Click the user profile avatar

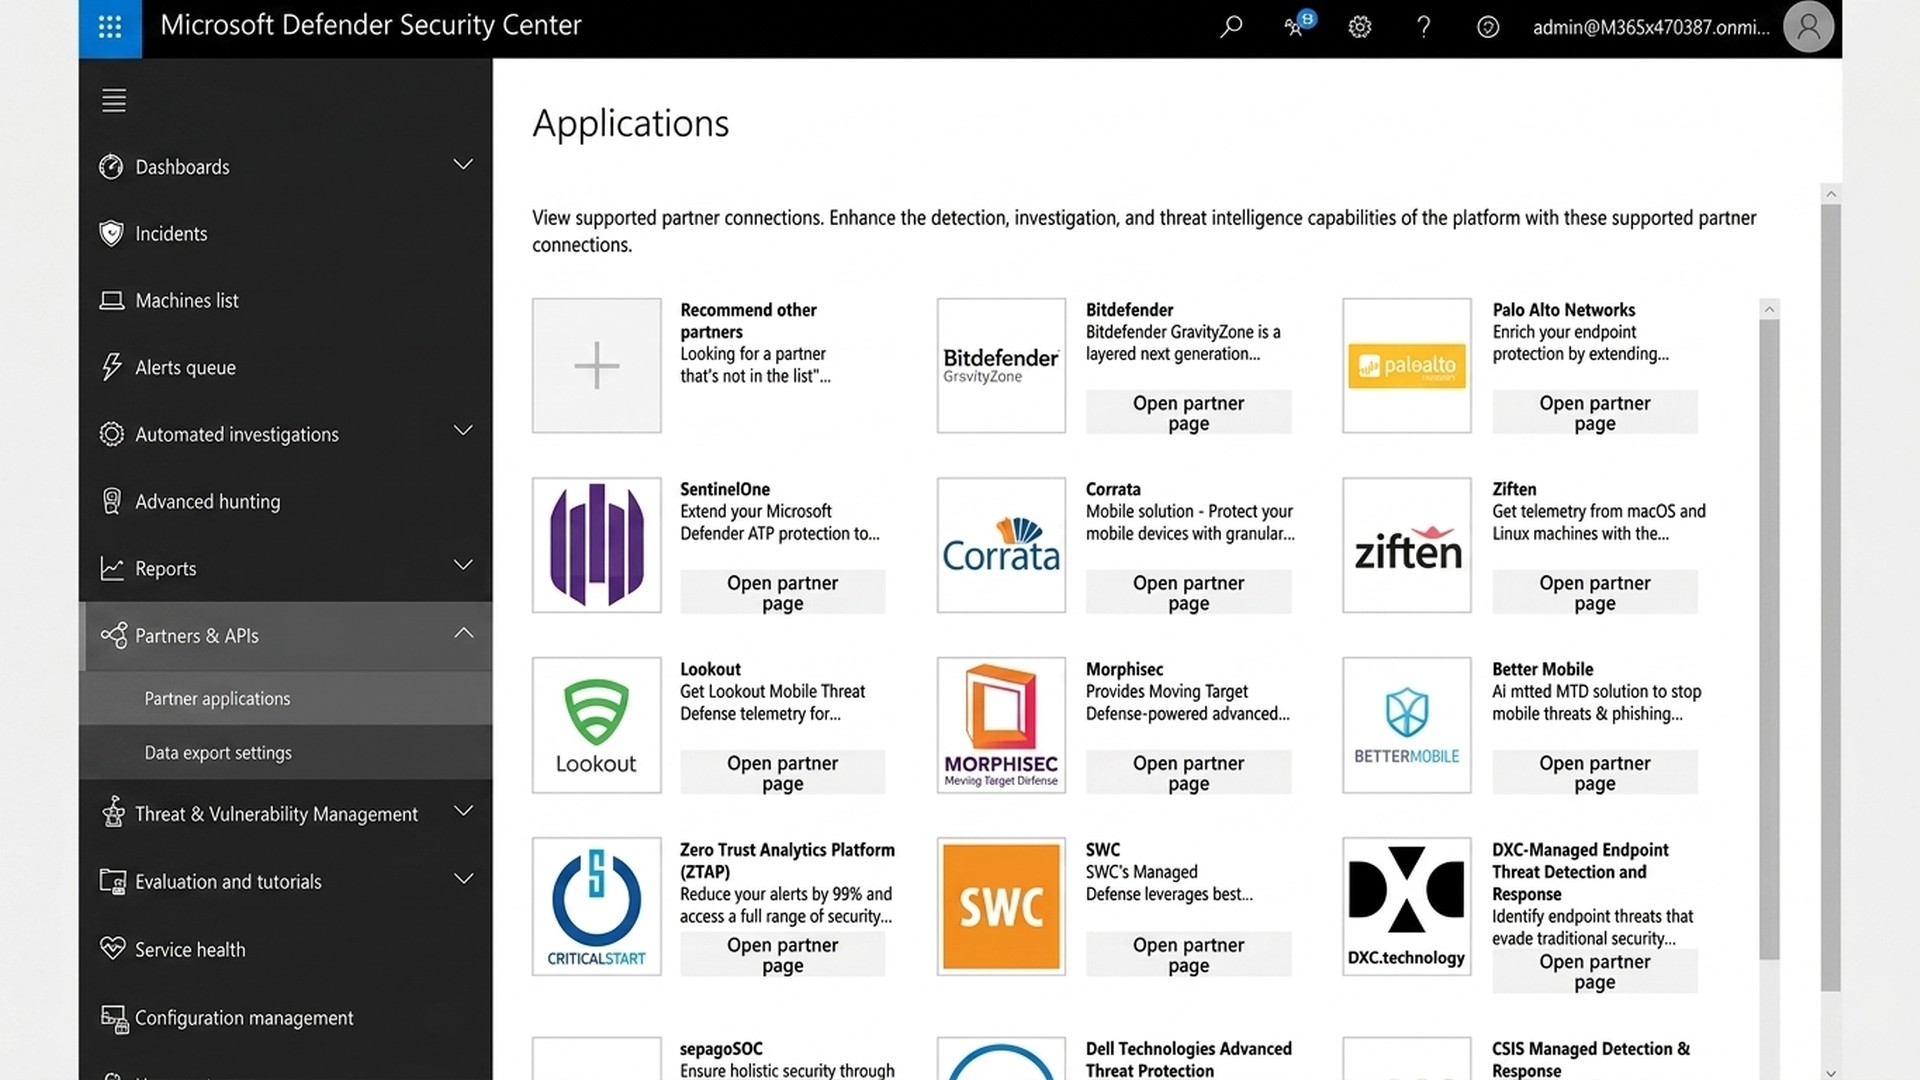click(x=1808, y=27)
